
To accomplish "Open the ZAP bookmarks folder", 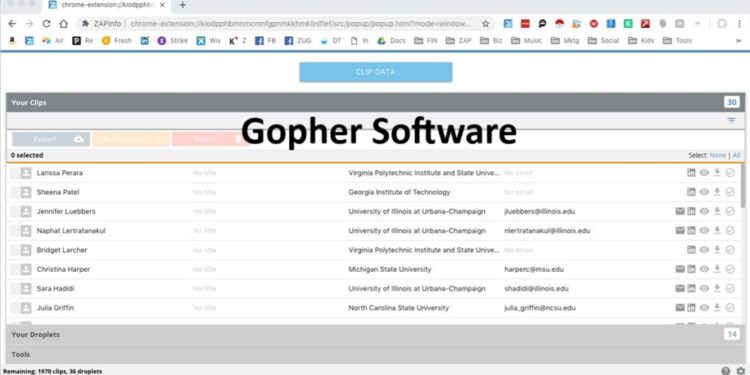I will (459, 41).
